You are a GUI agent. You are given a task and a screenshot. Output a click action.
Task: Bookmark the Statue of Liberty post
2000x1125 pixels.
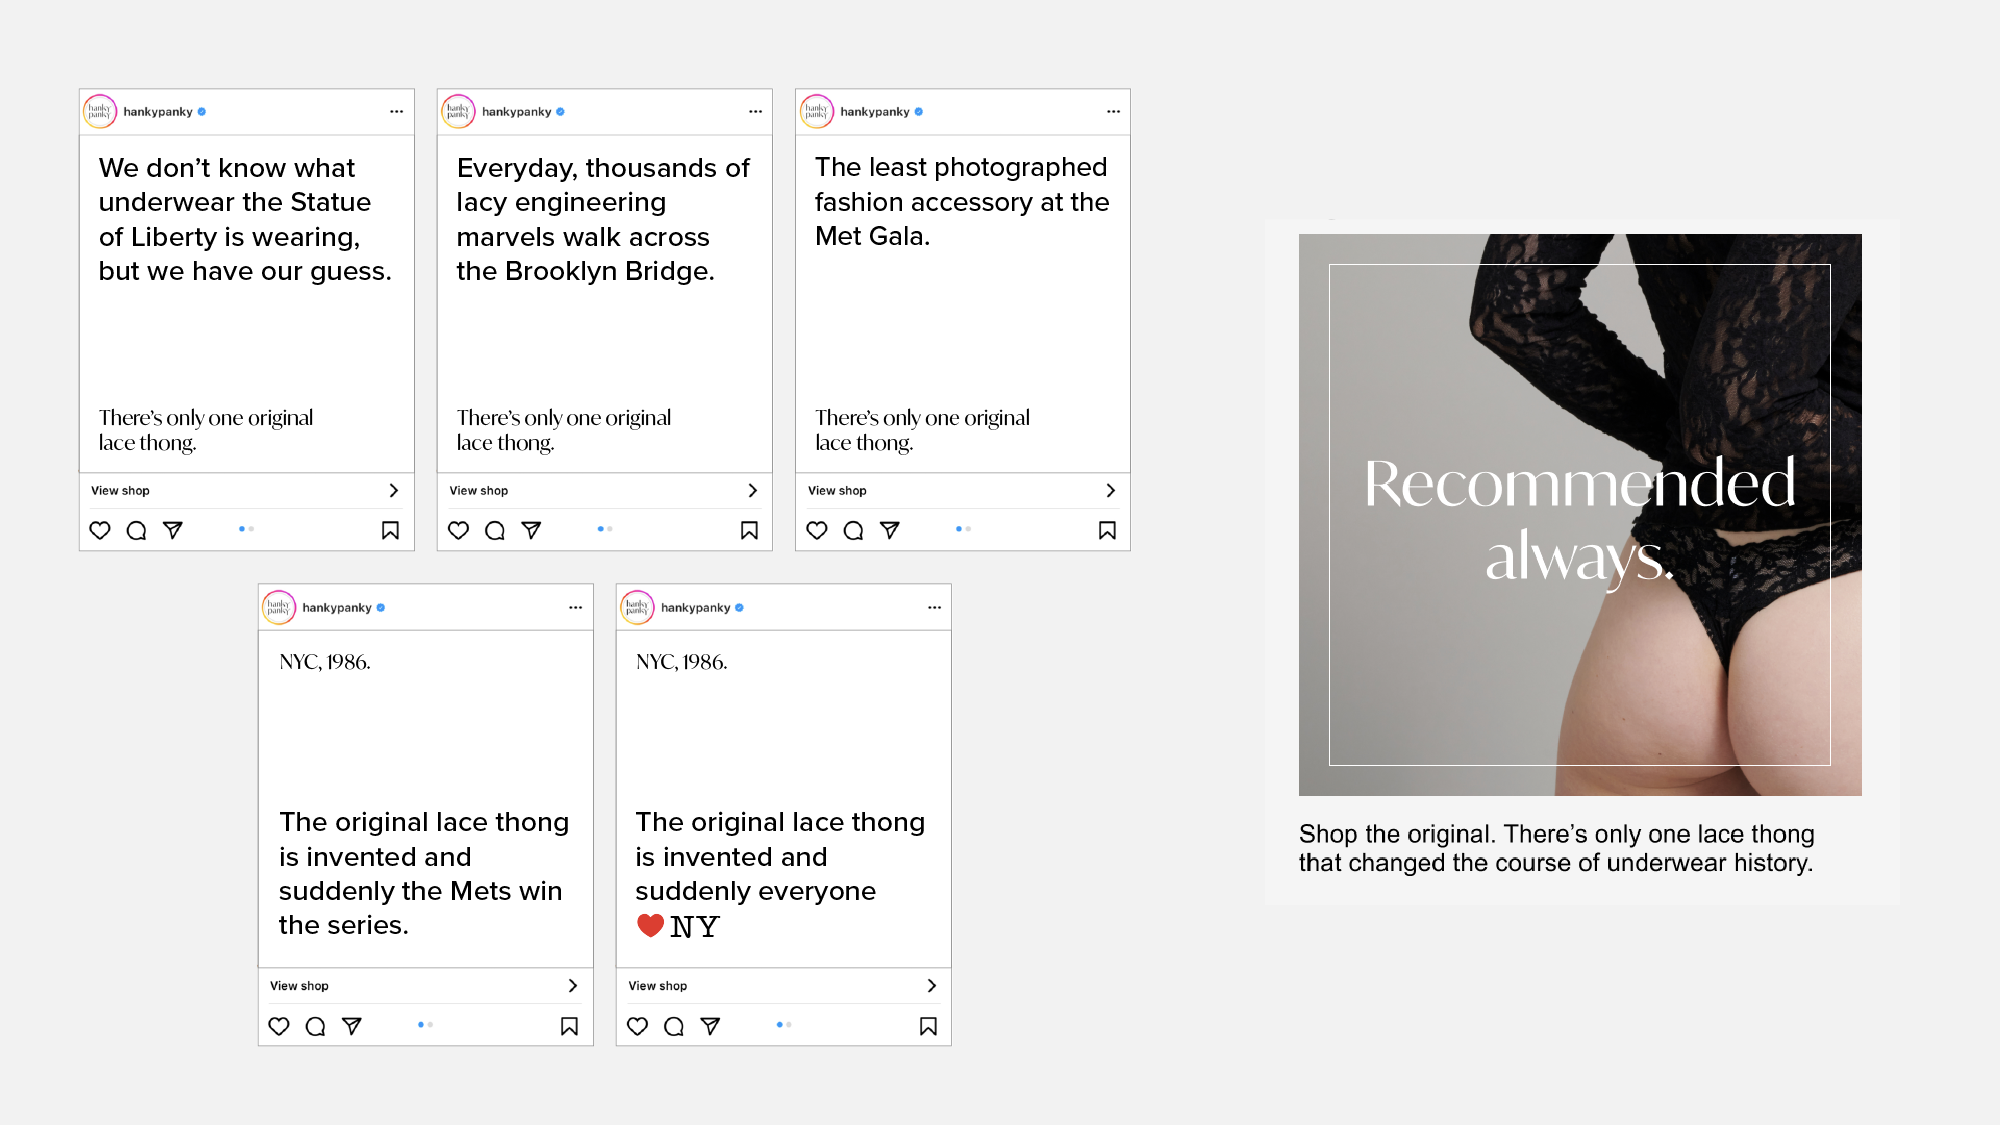coord(391,530)
